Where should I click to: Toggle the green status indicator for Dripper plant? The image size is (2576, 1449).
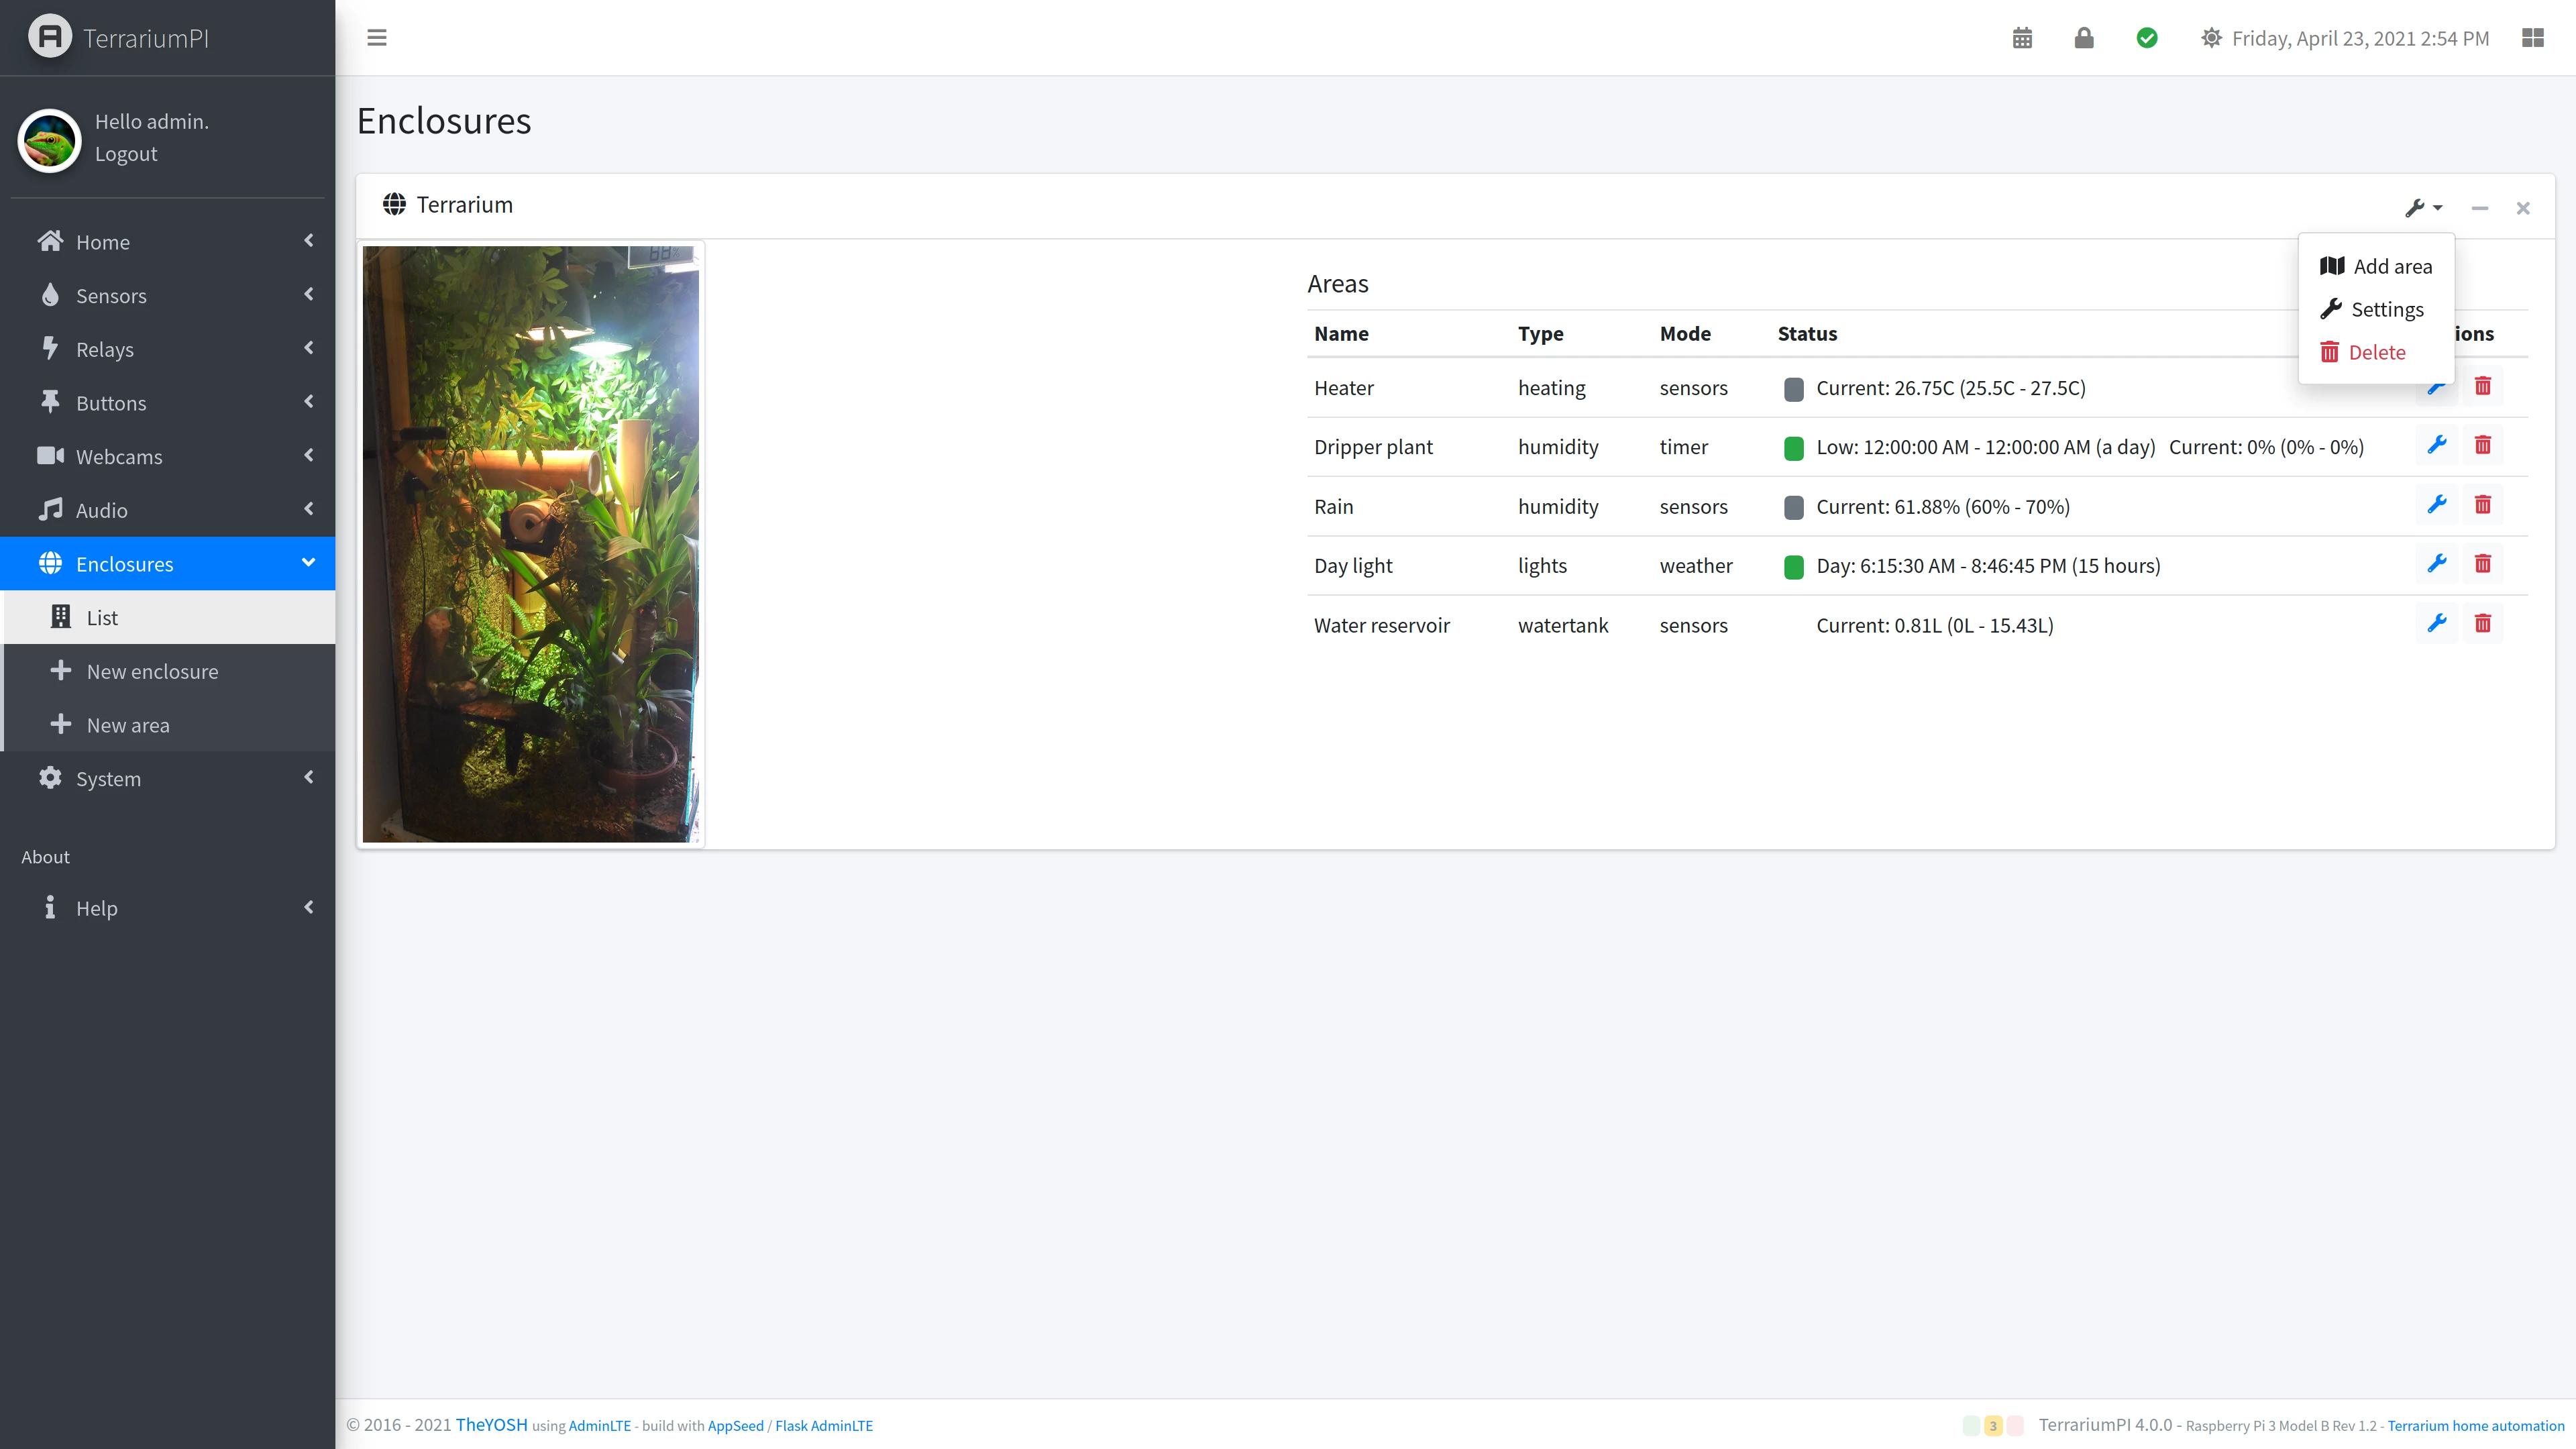pos(1792,446)
